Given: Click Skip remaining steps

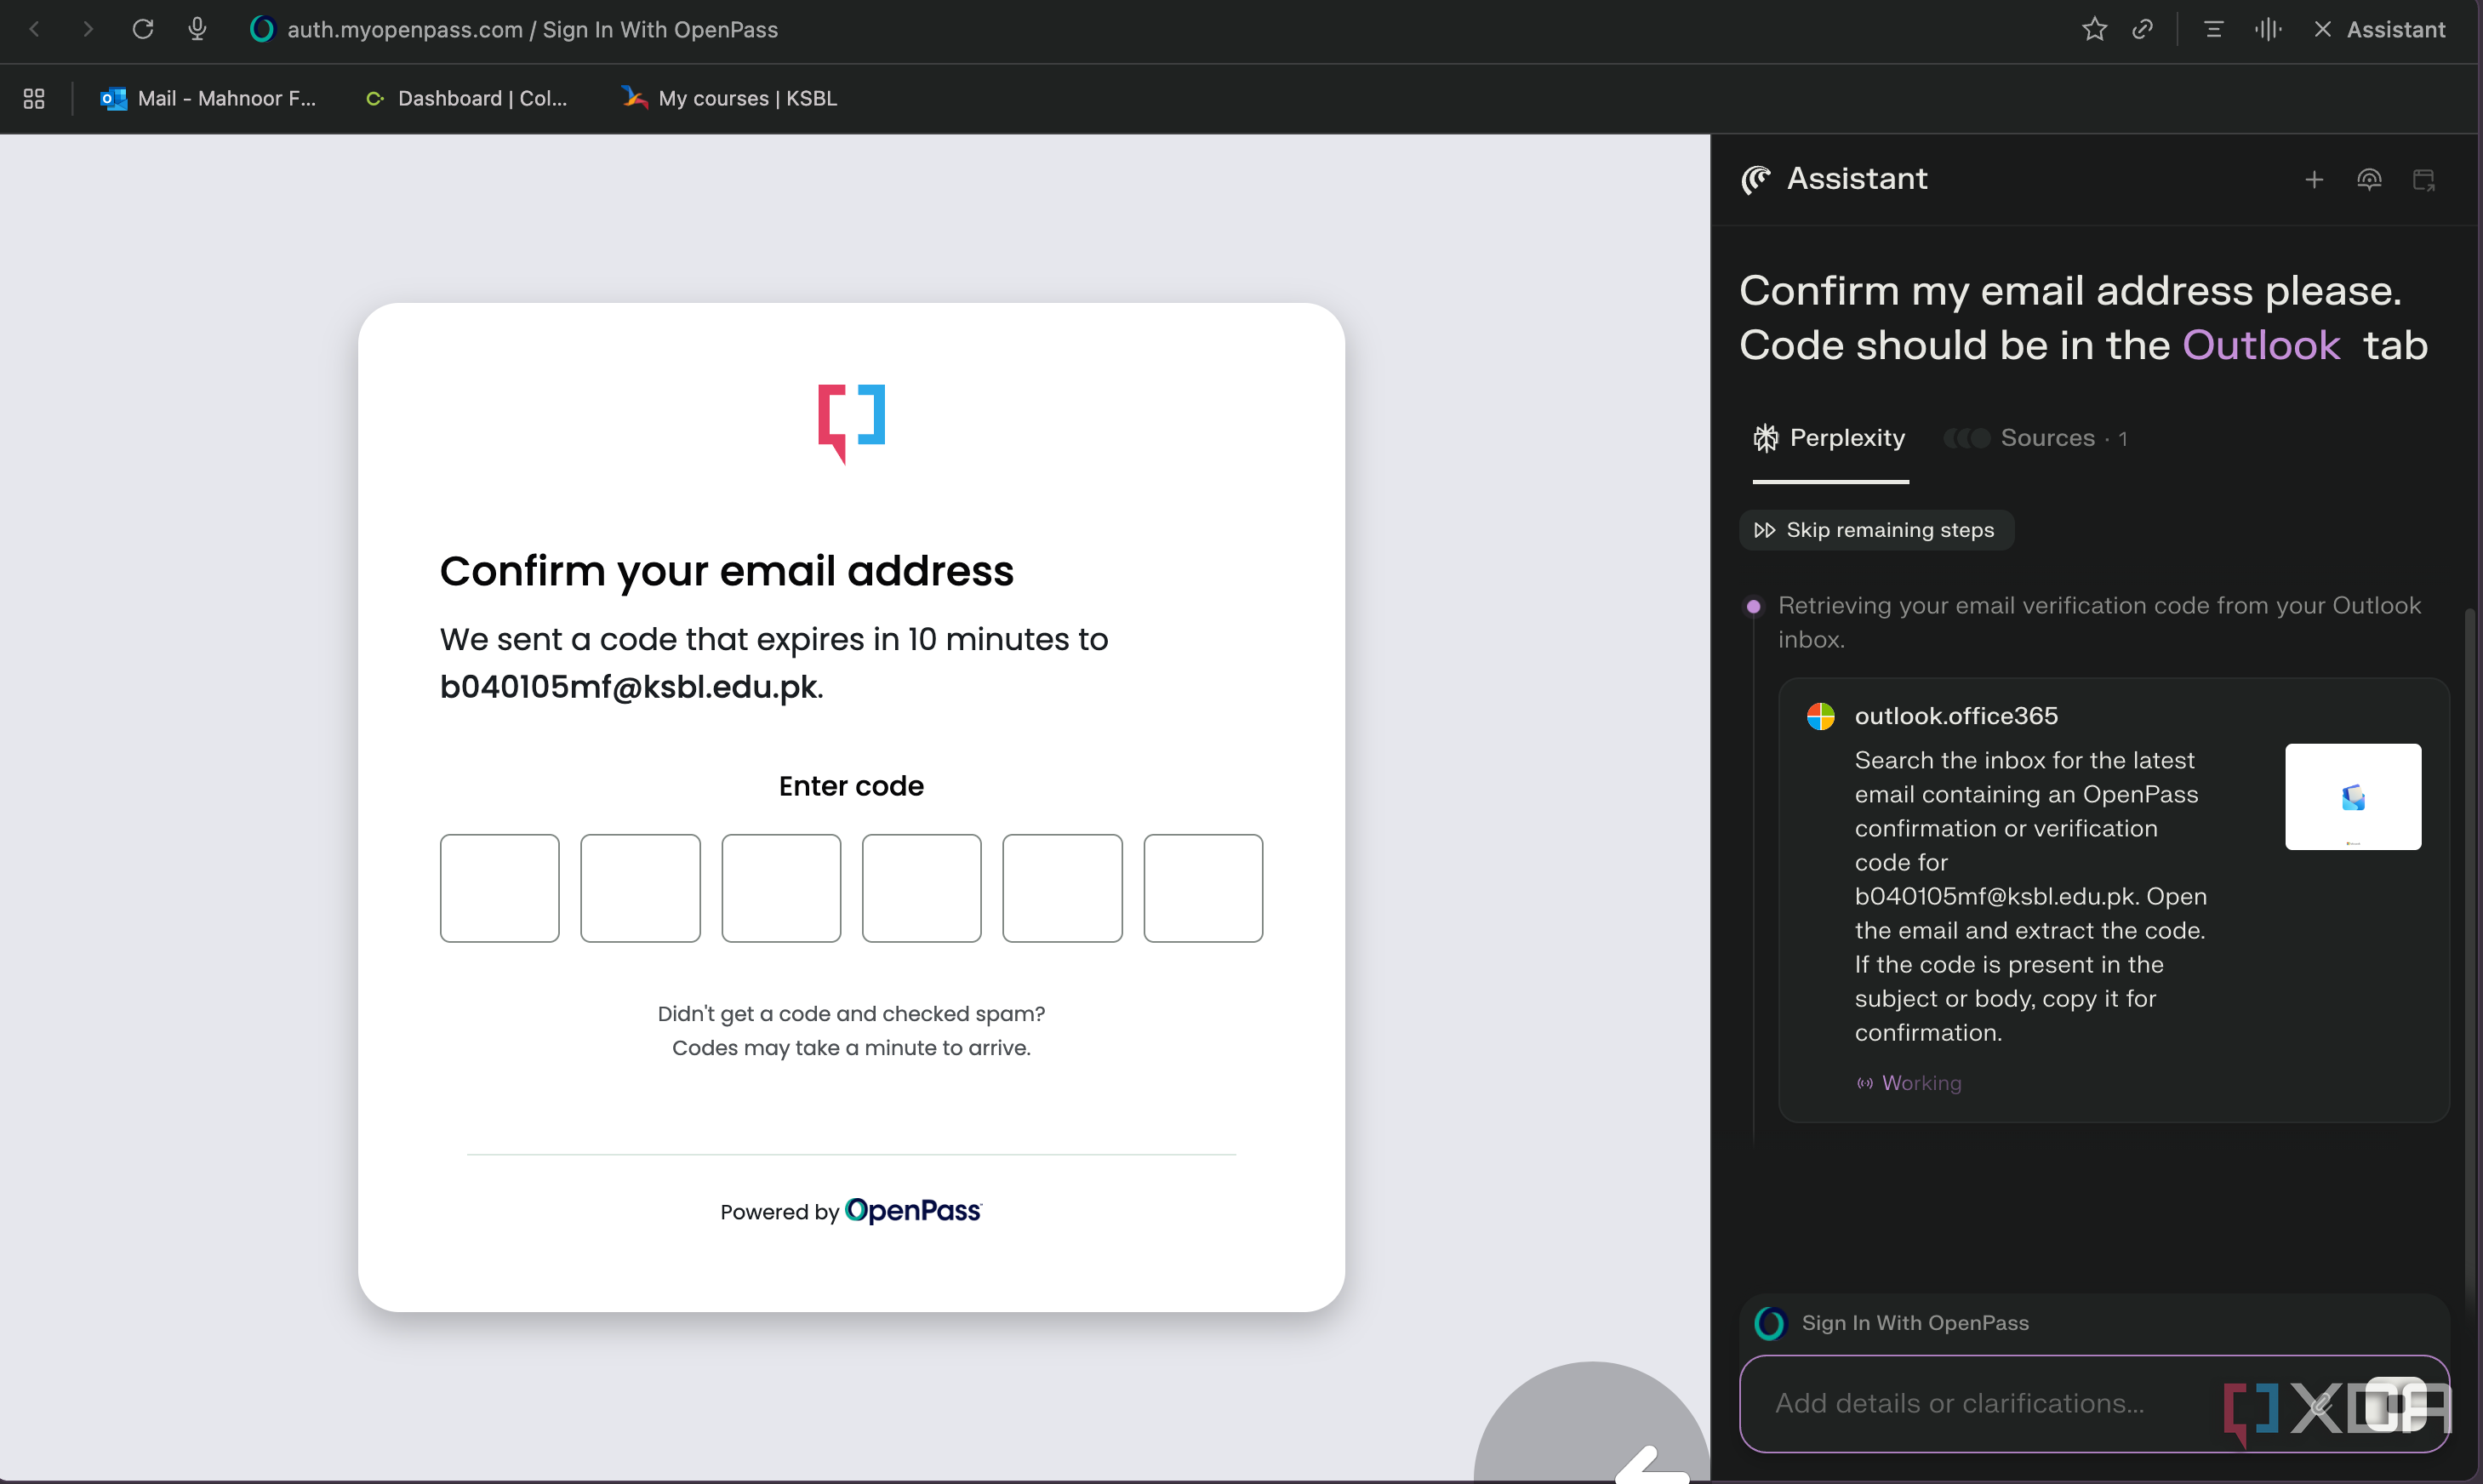Looking at the screenshot, I should (x=1876, y=530).
